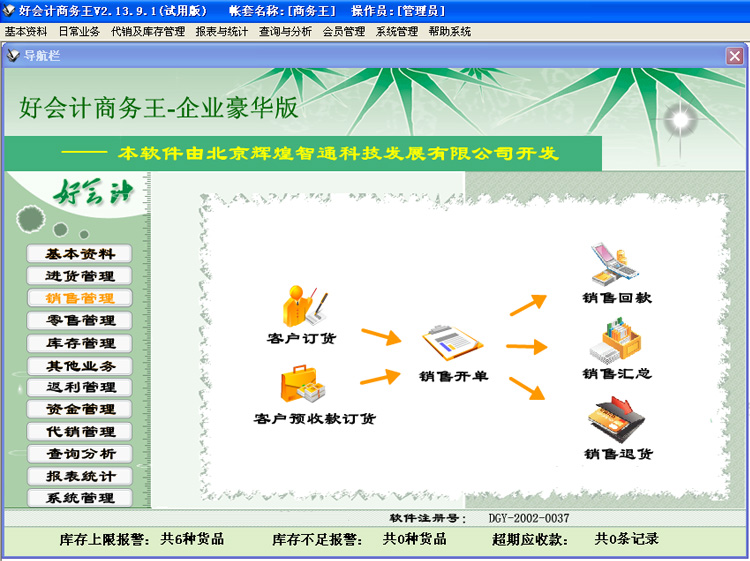Screen dimensions: 750x561
Task: Click the 共6种货品 status value
Action: point(192,539)
